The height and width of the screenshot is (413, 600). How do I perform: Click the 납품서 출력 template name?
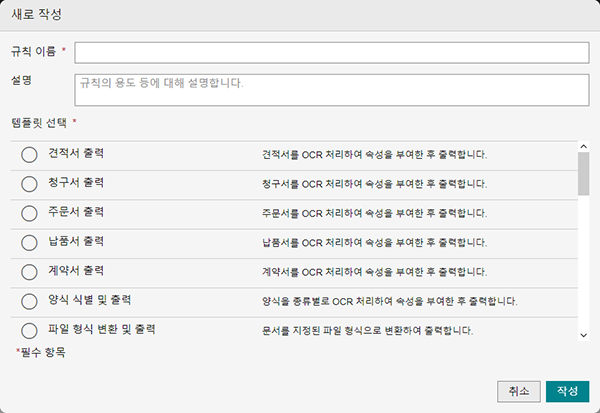tap(76, 241)
